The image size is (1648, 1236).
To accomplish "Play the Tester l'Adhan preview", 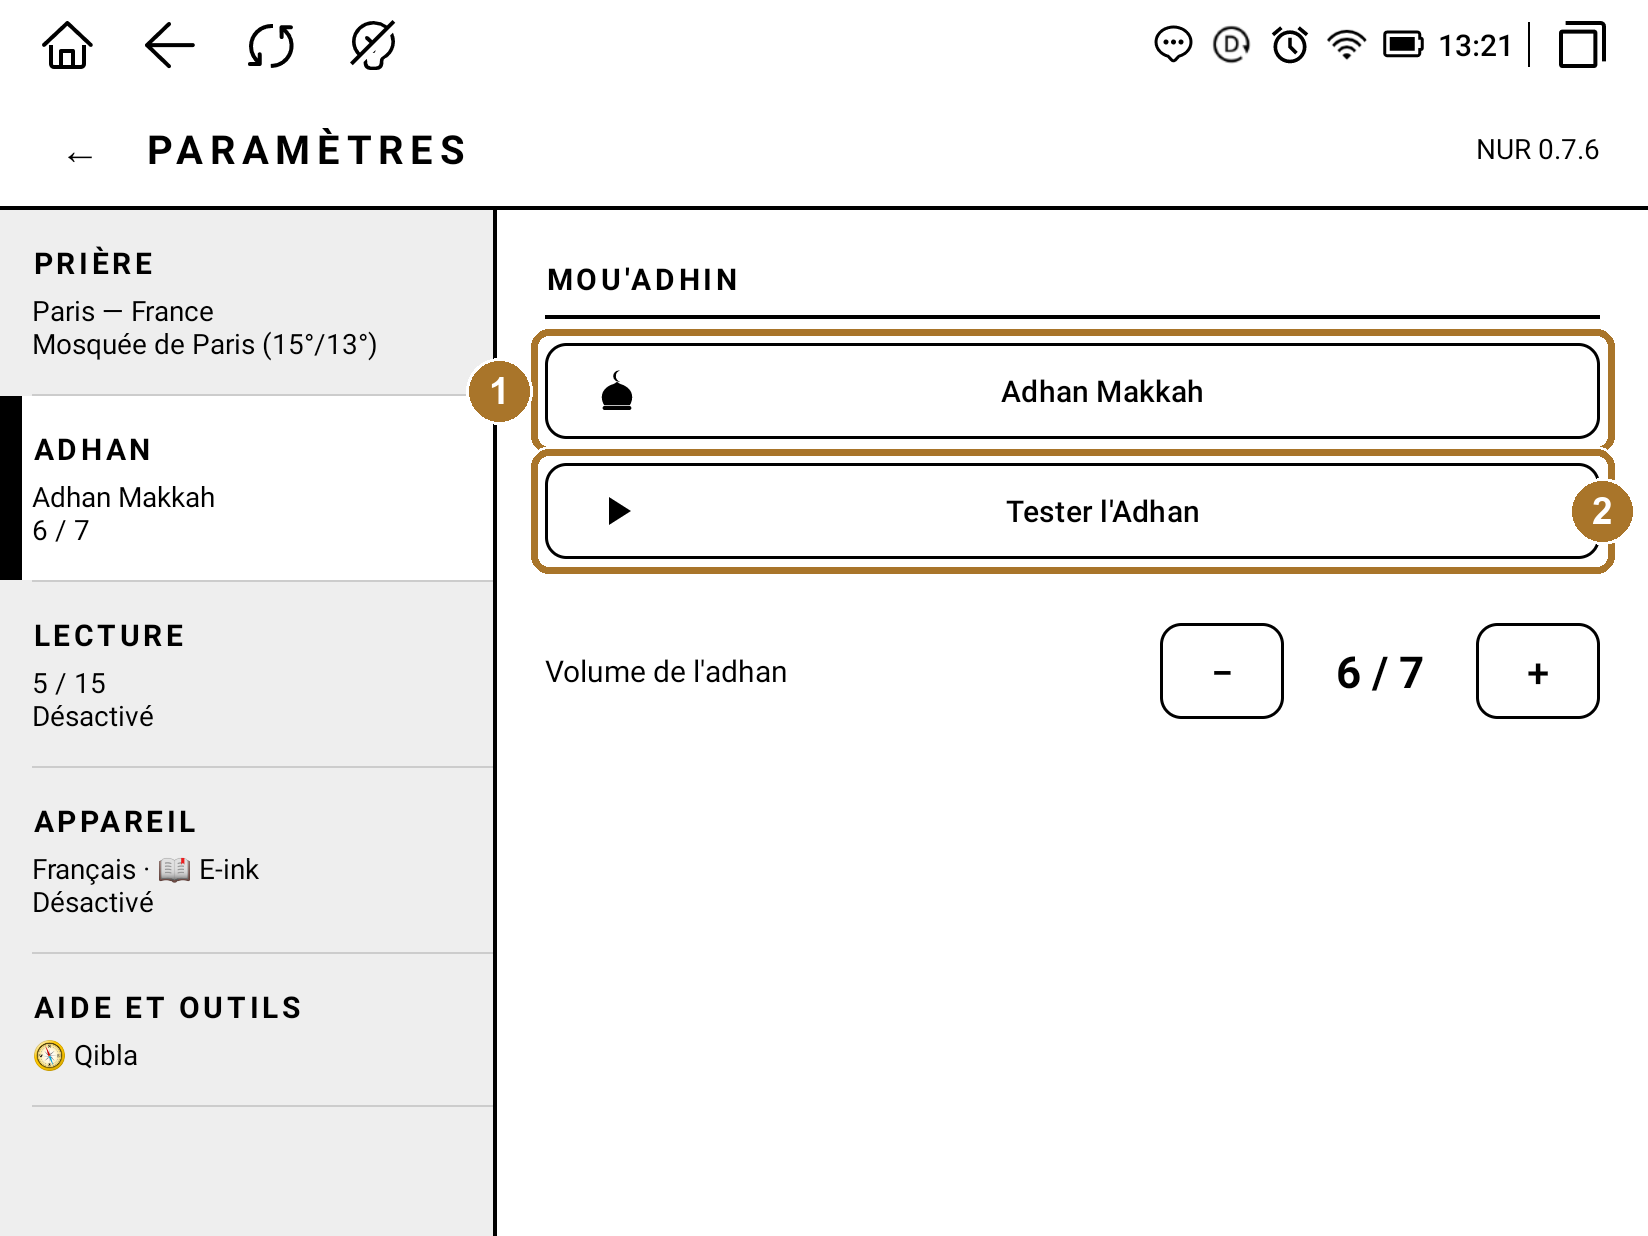I will 1072,511.
